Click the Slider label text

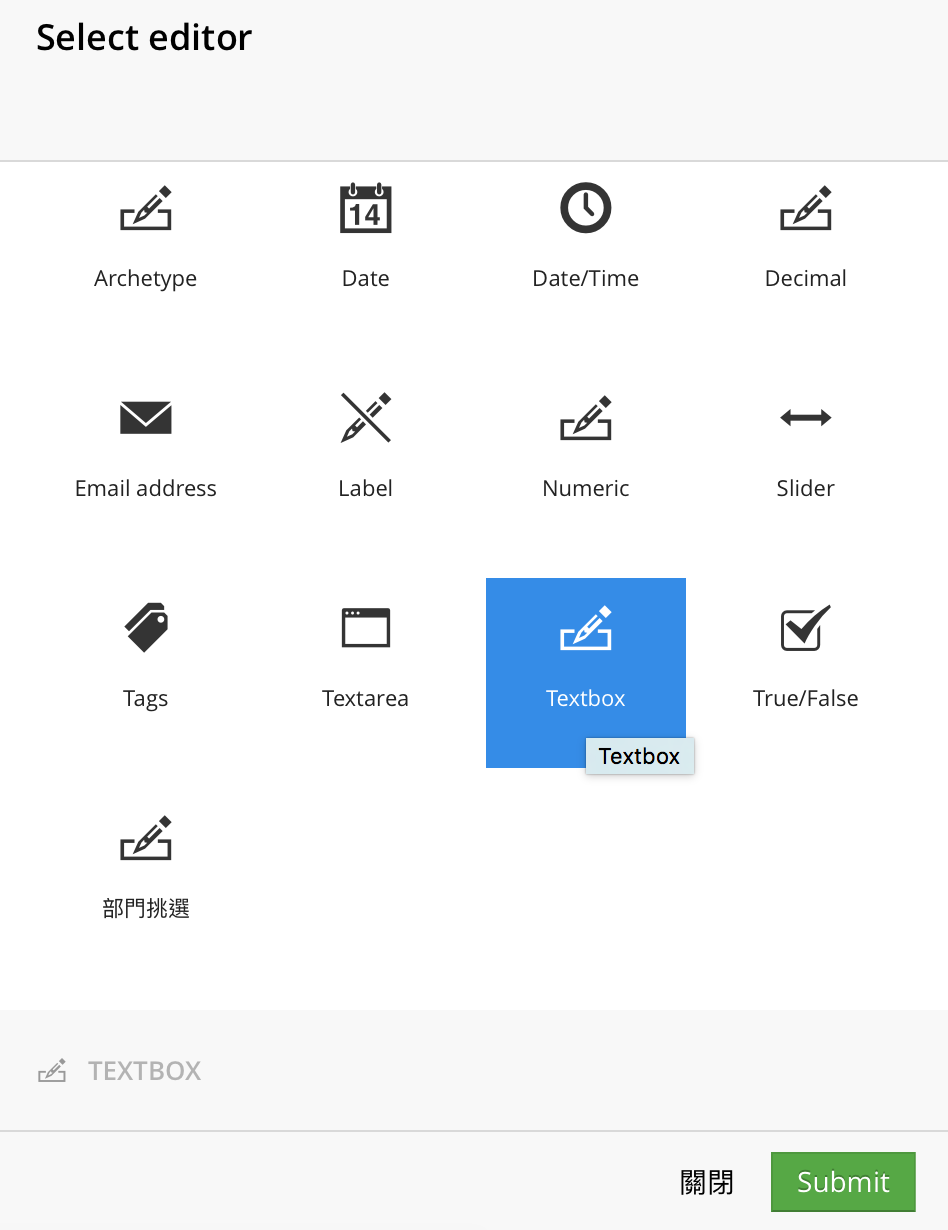(x=806, y=489)
